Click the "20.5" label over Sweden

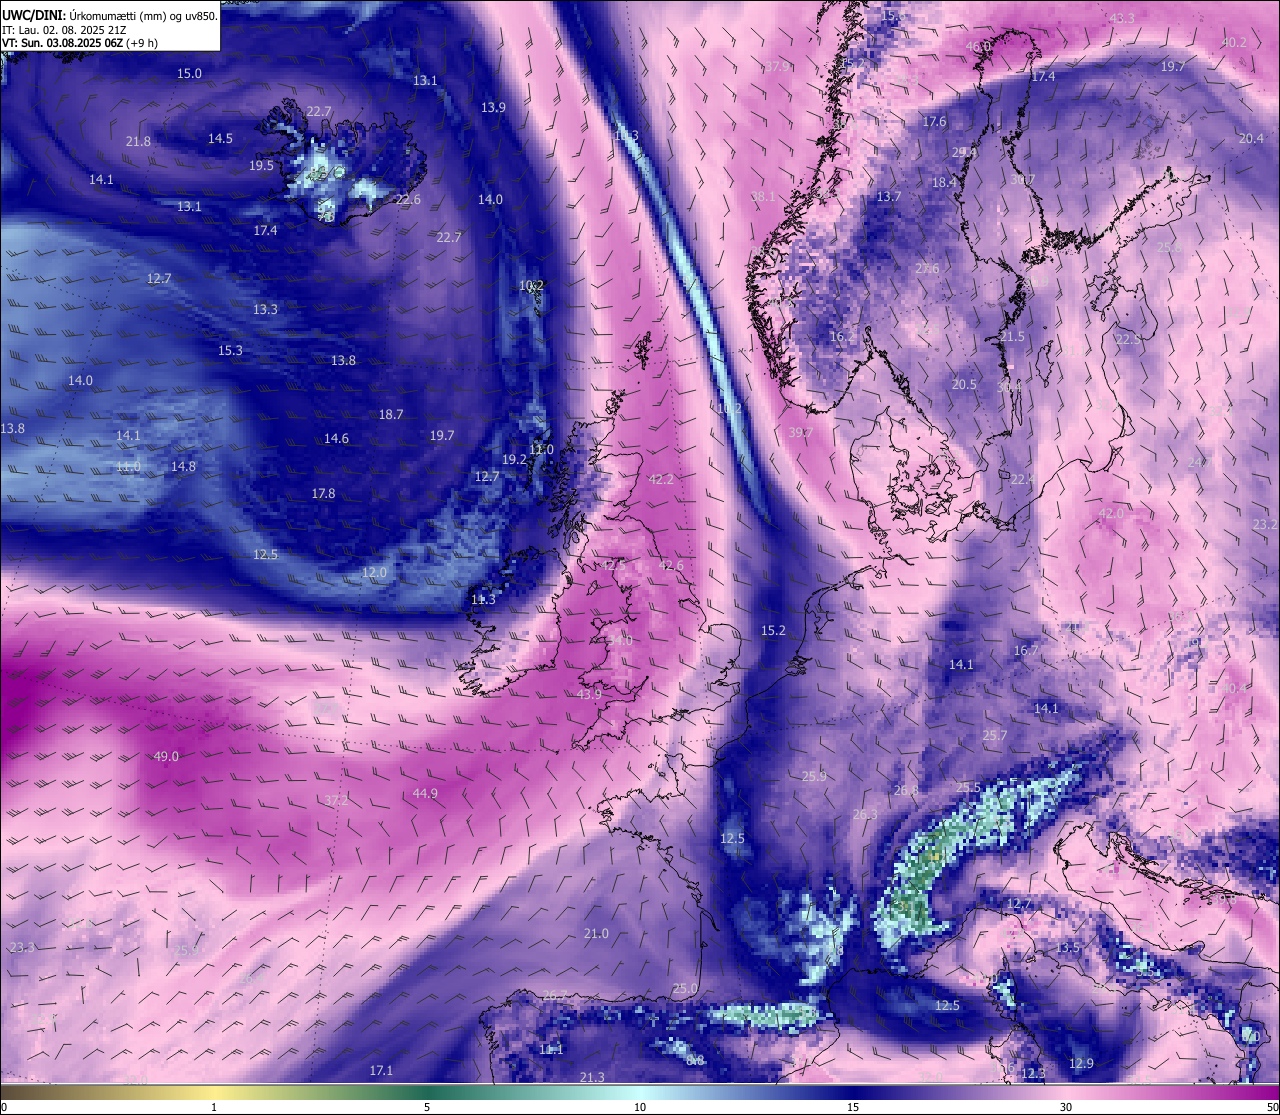point(964,385)
